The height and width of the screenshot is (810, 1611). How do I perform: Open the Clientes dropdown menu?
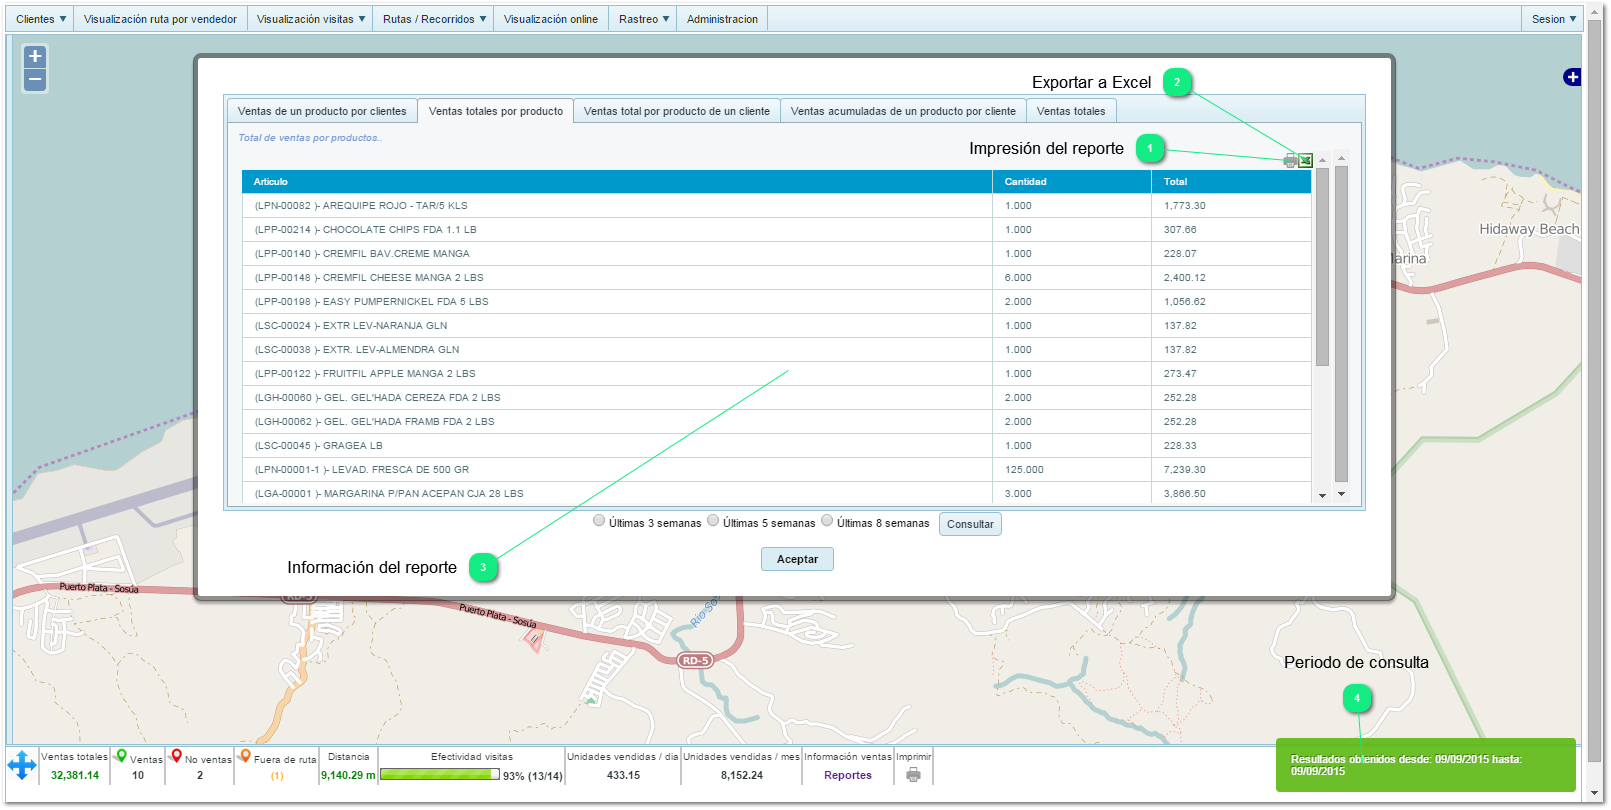pos(41,19)
